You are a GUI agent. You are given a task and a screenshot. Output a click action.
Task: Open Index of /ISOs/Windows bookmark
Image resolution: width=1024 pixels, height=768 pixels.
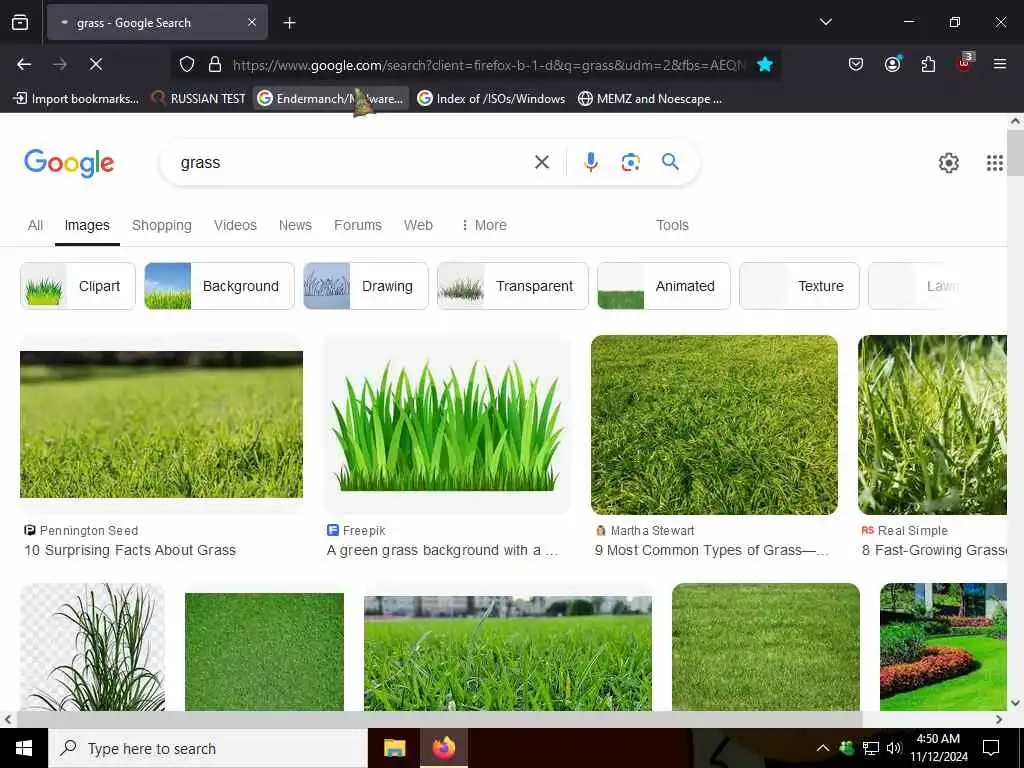[492, 99]
